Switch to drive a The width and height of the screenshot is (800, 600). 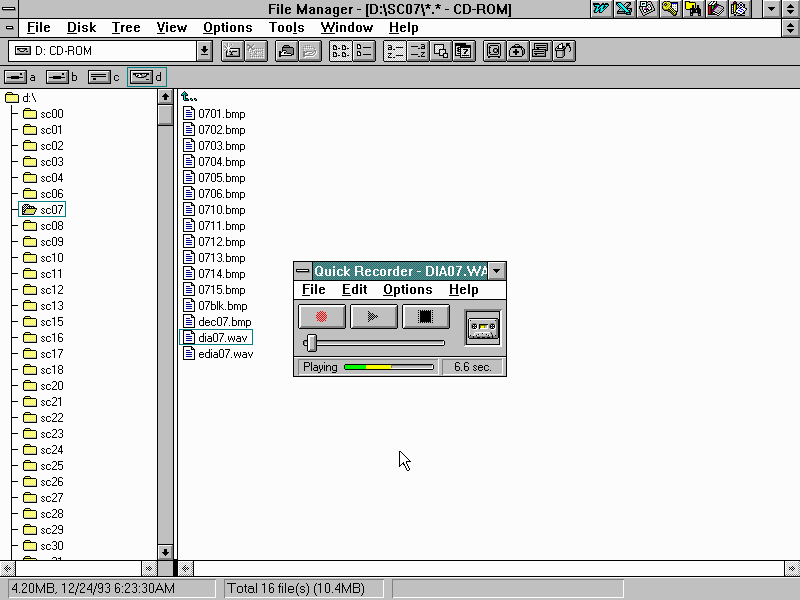coord(20,77)
